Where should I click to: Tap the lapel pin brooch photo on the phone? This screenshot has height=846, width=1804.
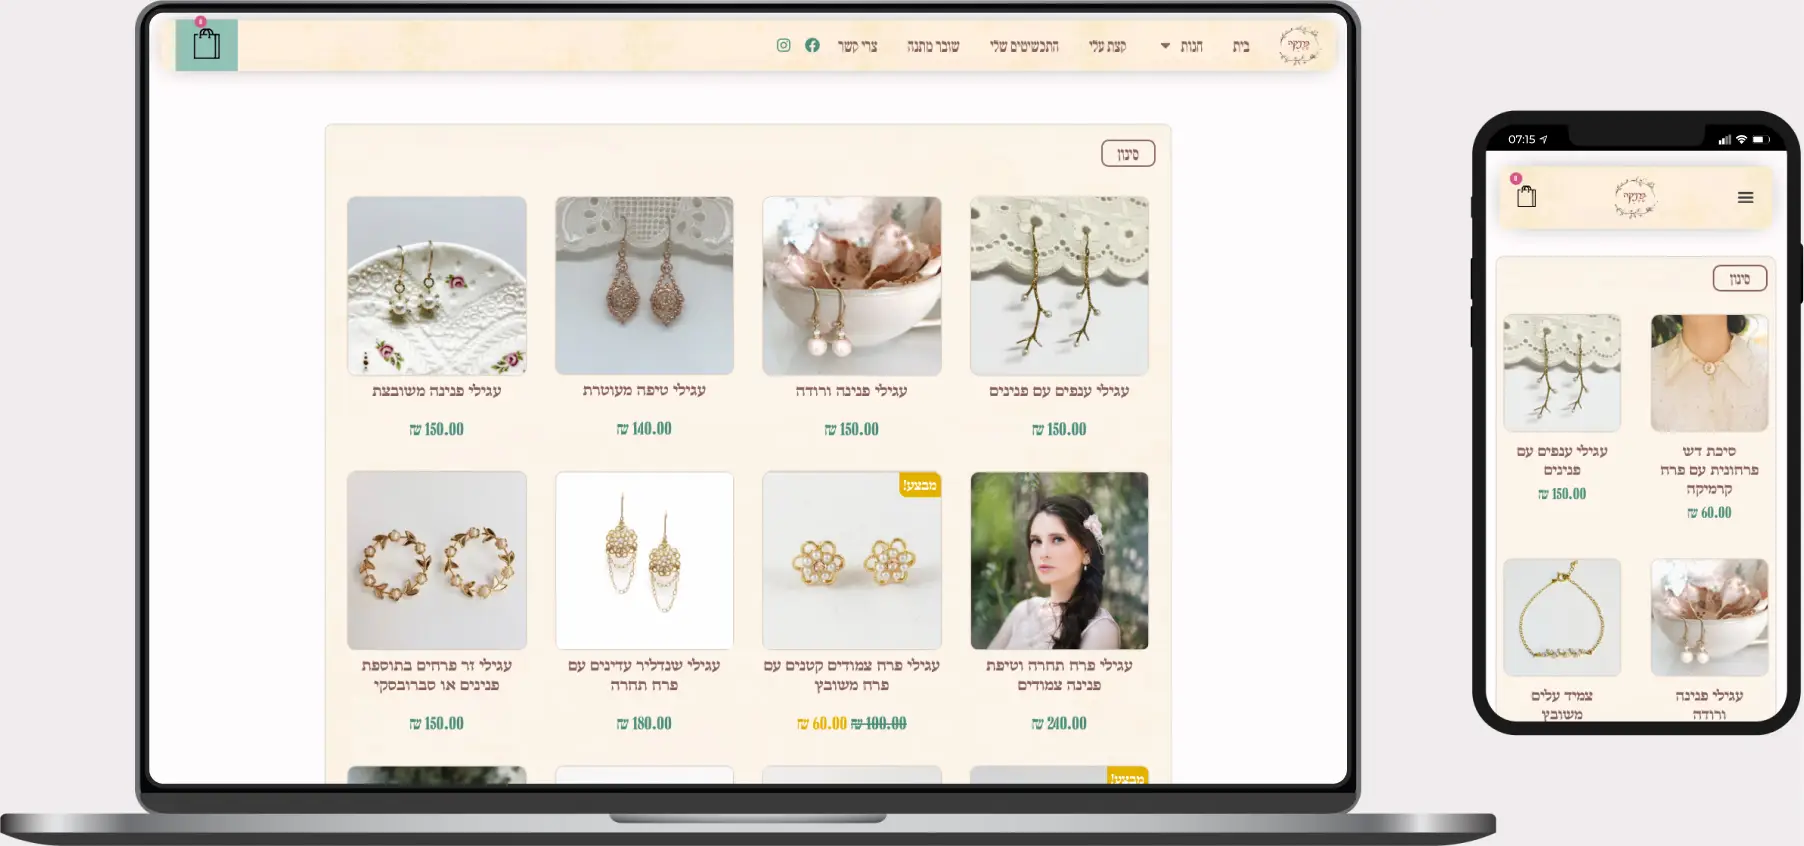point(1710,373)
